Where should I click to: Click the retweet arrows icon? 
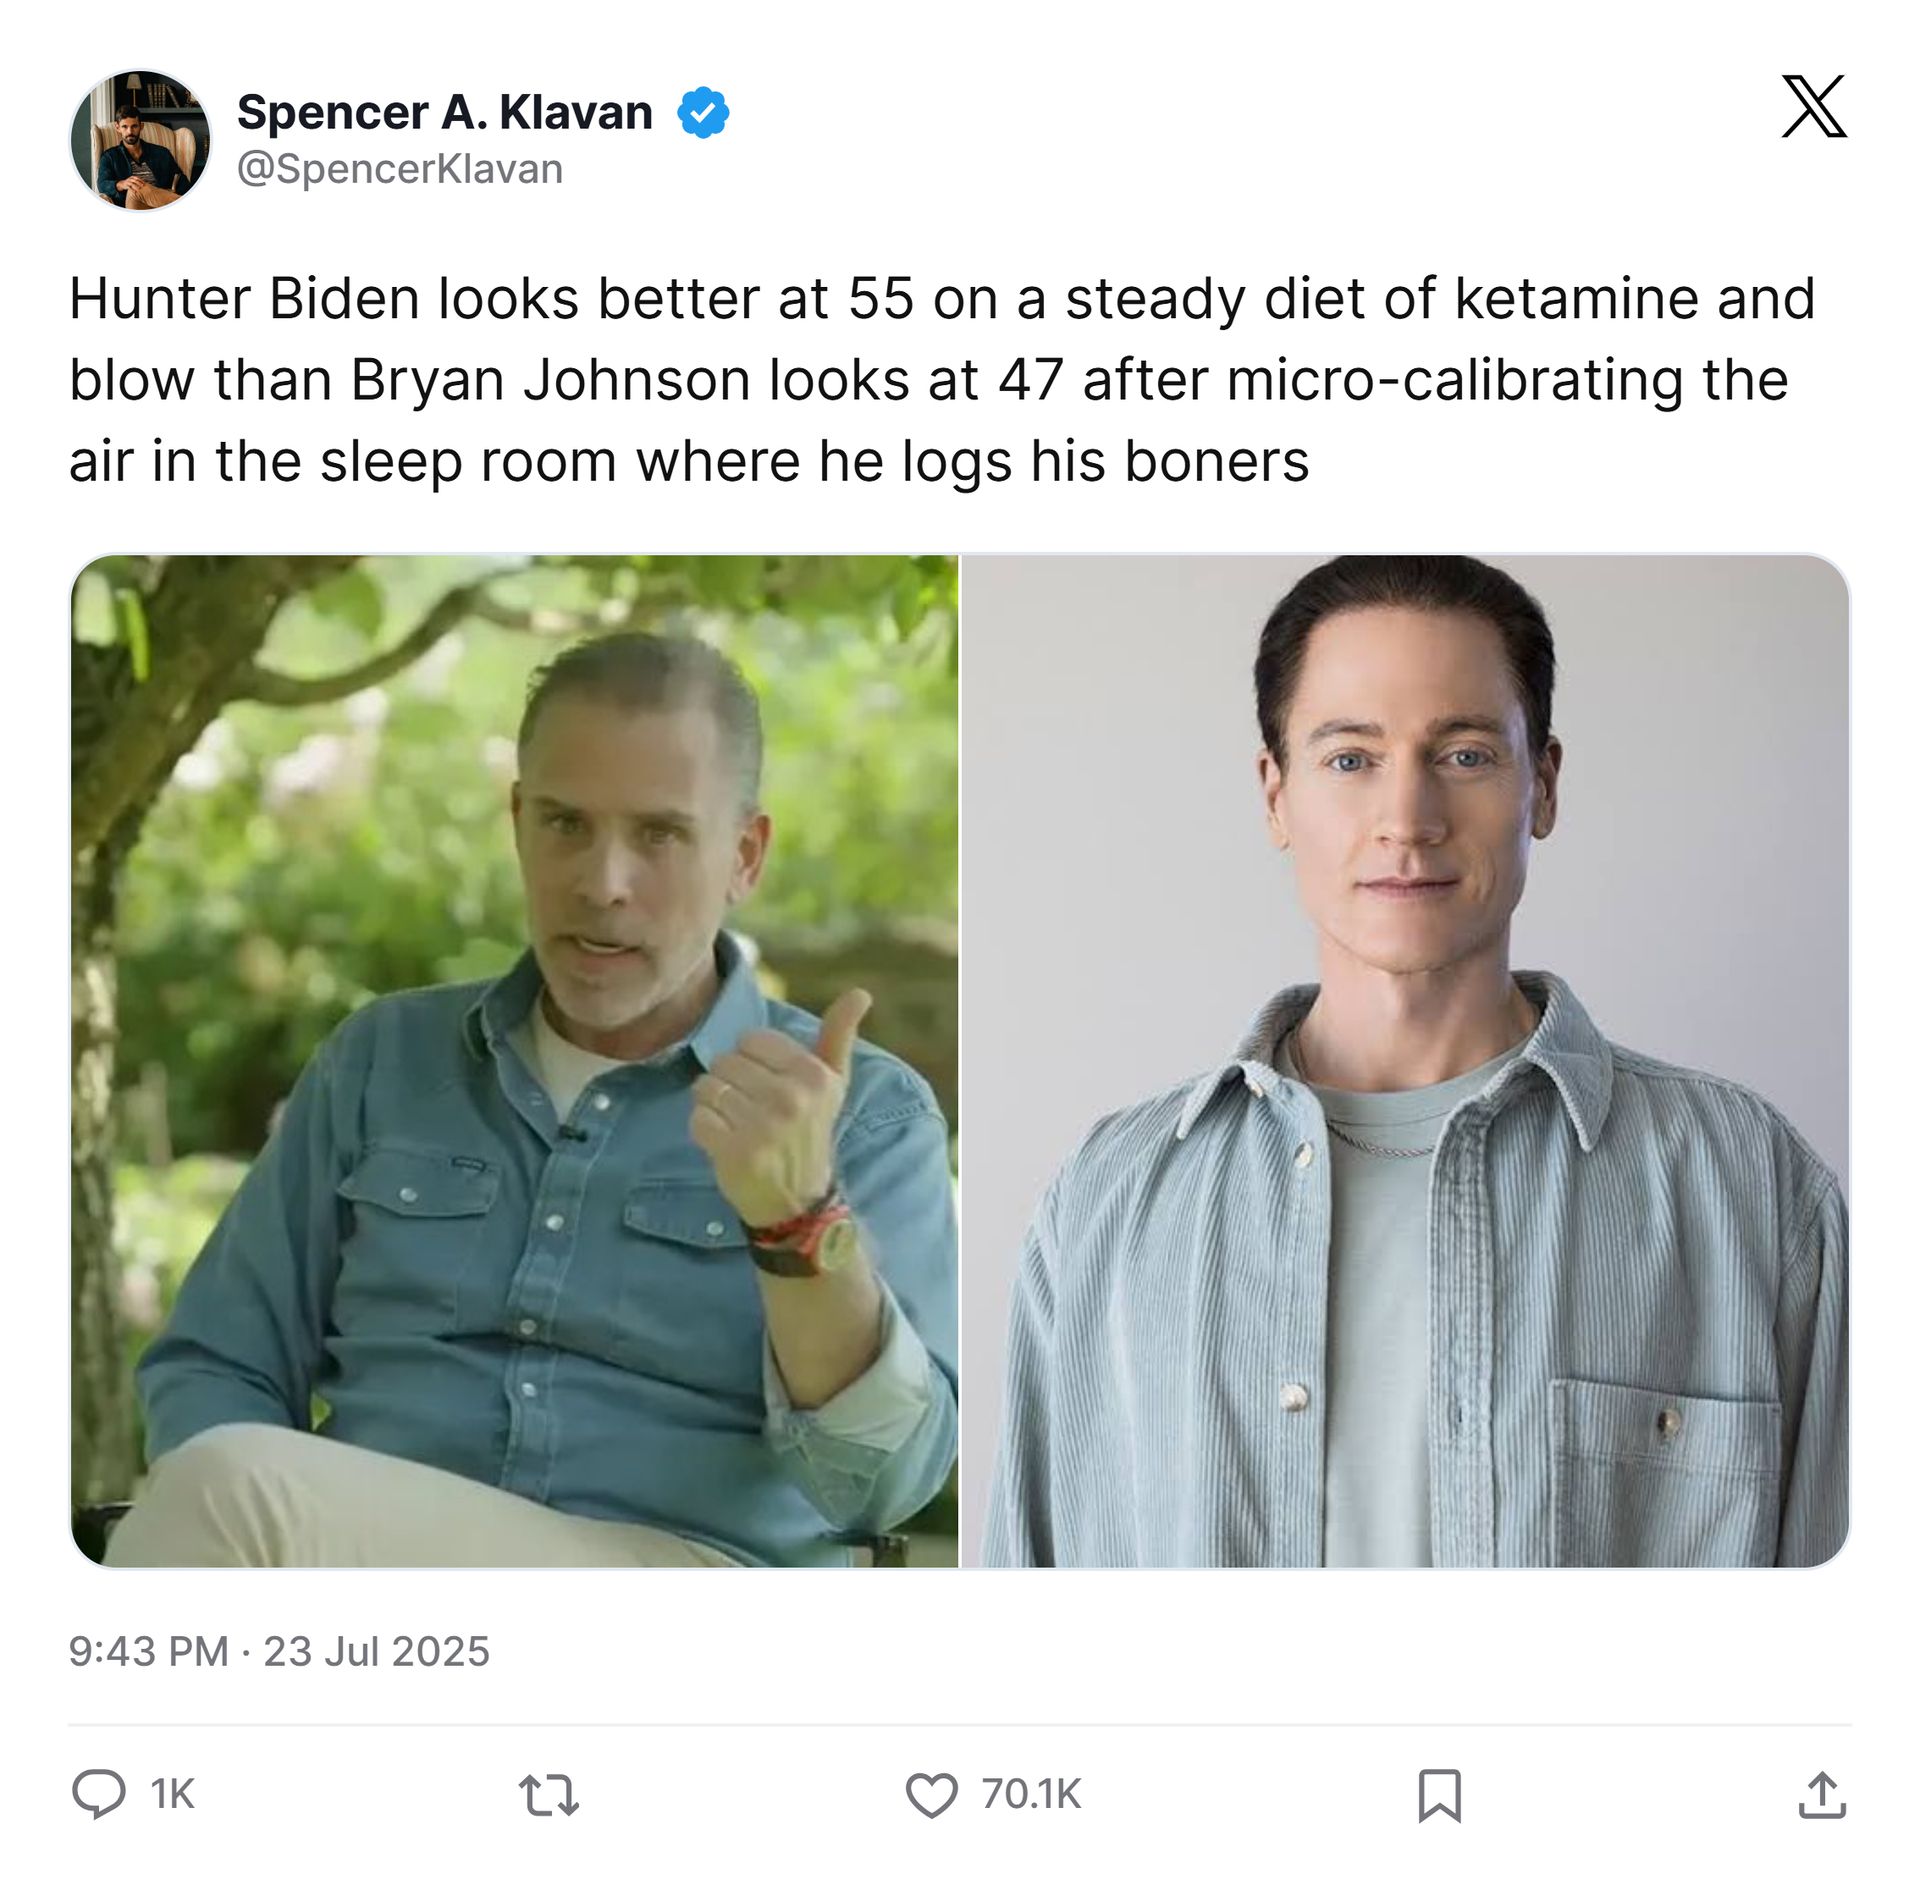(549, 1794)
